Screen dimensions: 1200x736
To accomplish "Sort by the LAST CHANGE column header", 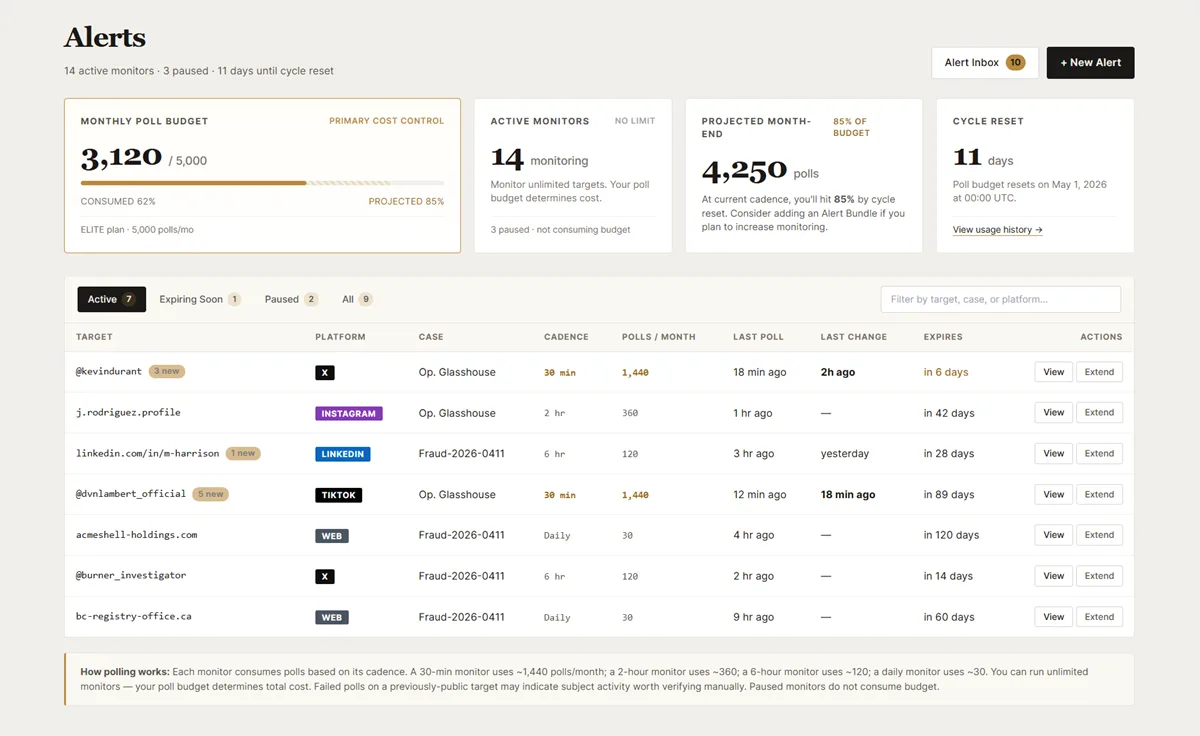I will click(854, 337).
